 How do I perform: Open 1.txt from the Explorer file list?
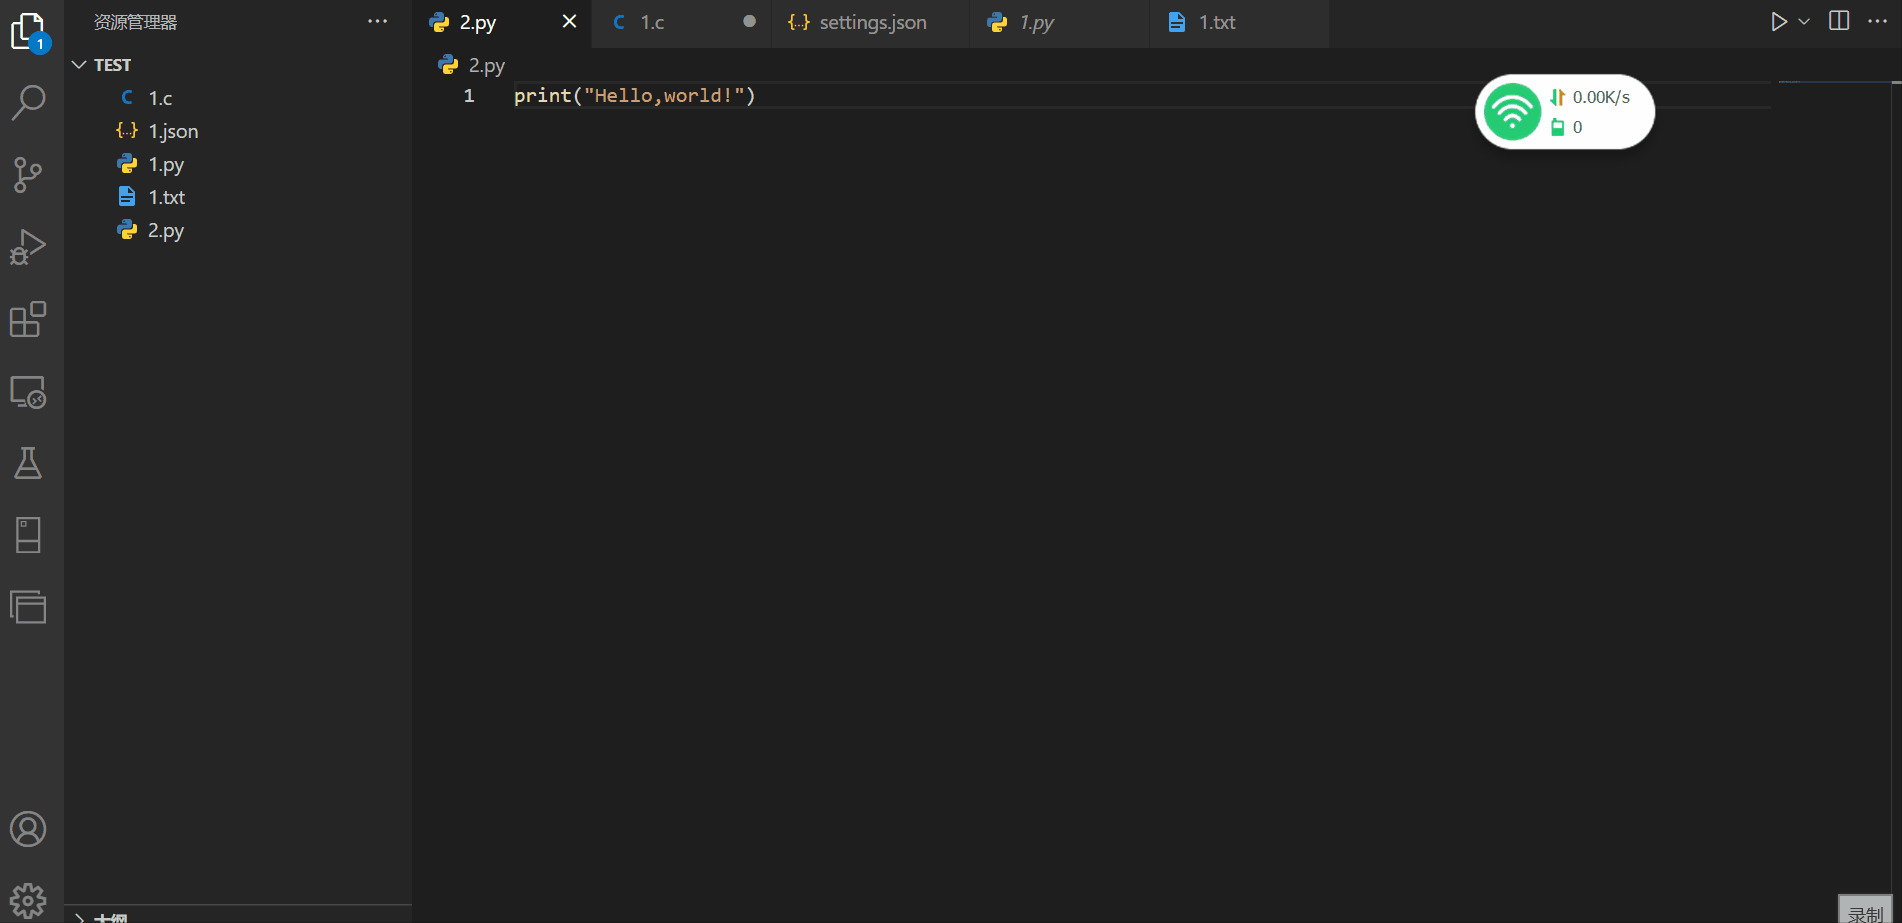tap(166, 197)
